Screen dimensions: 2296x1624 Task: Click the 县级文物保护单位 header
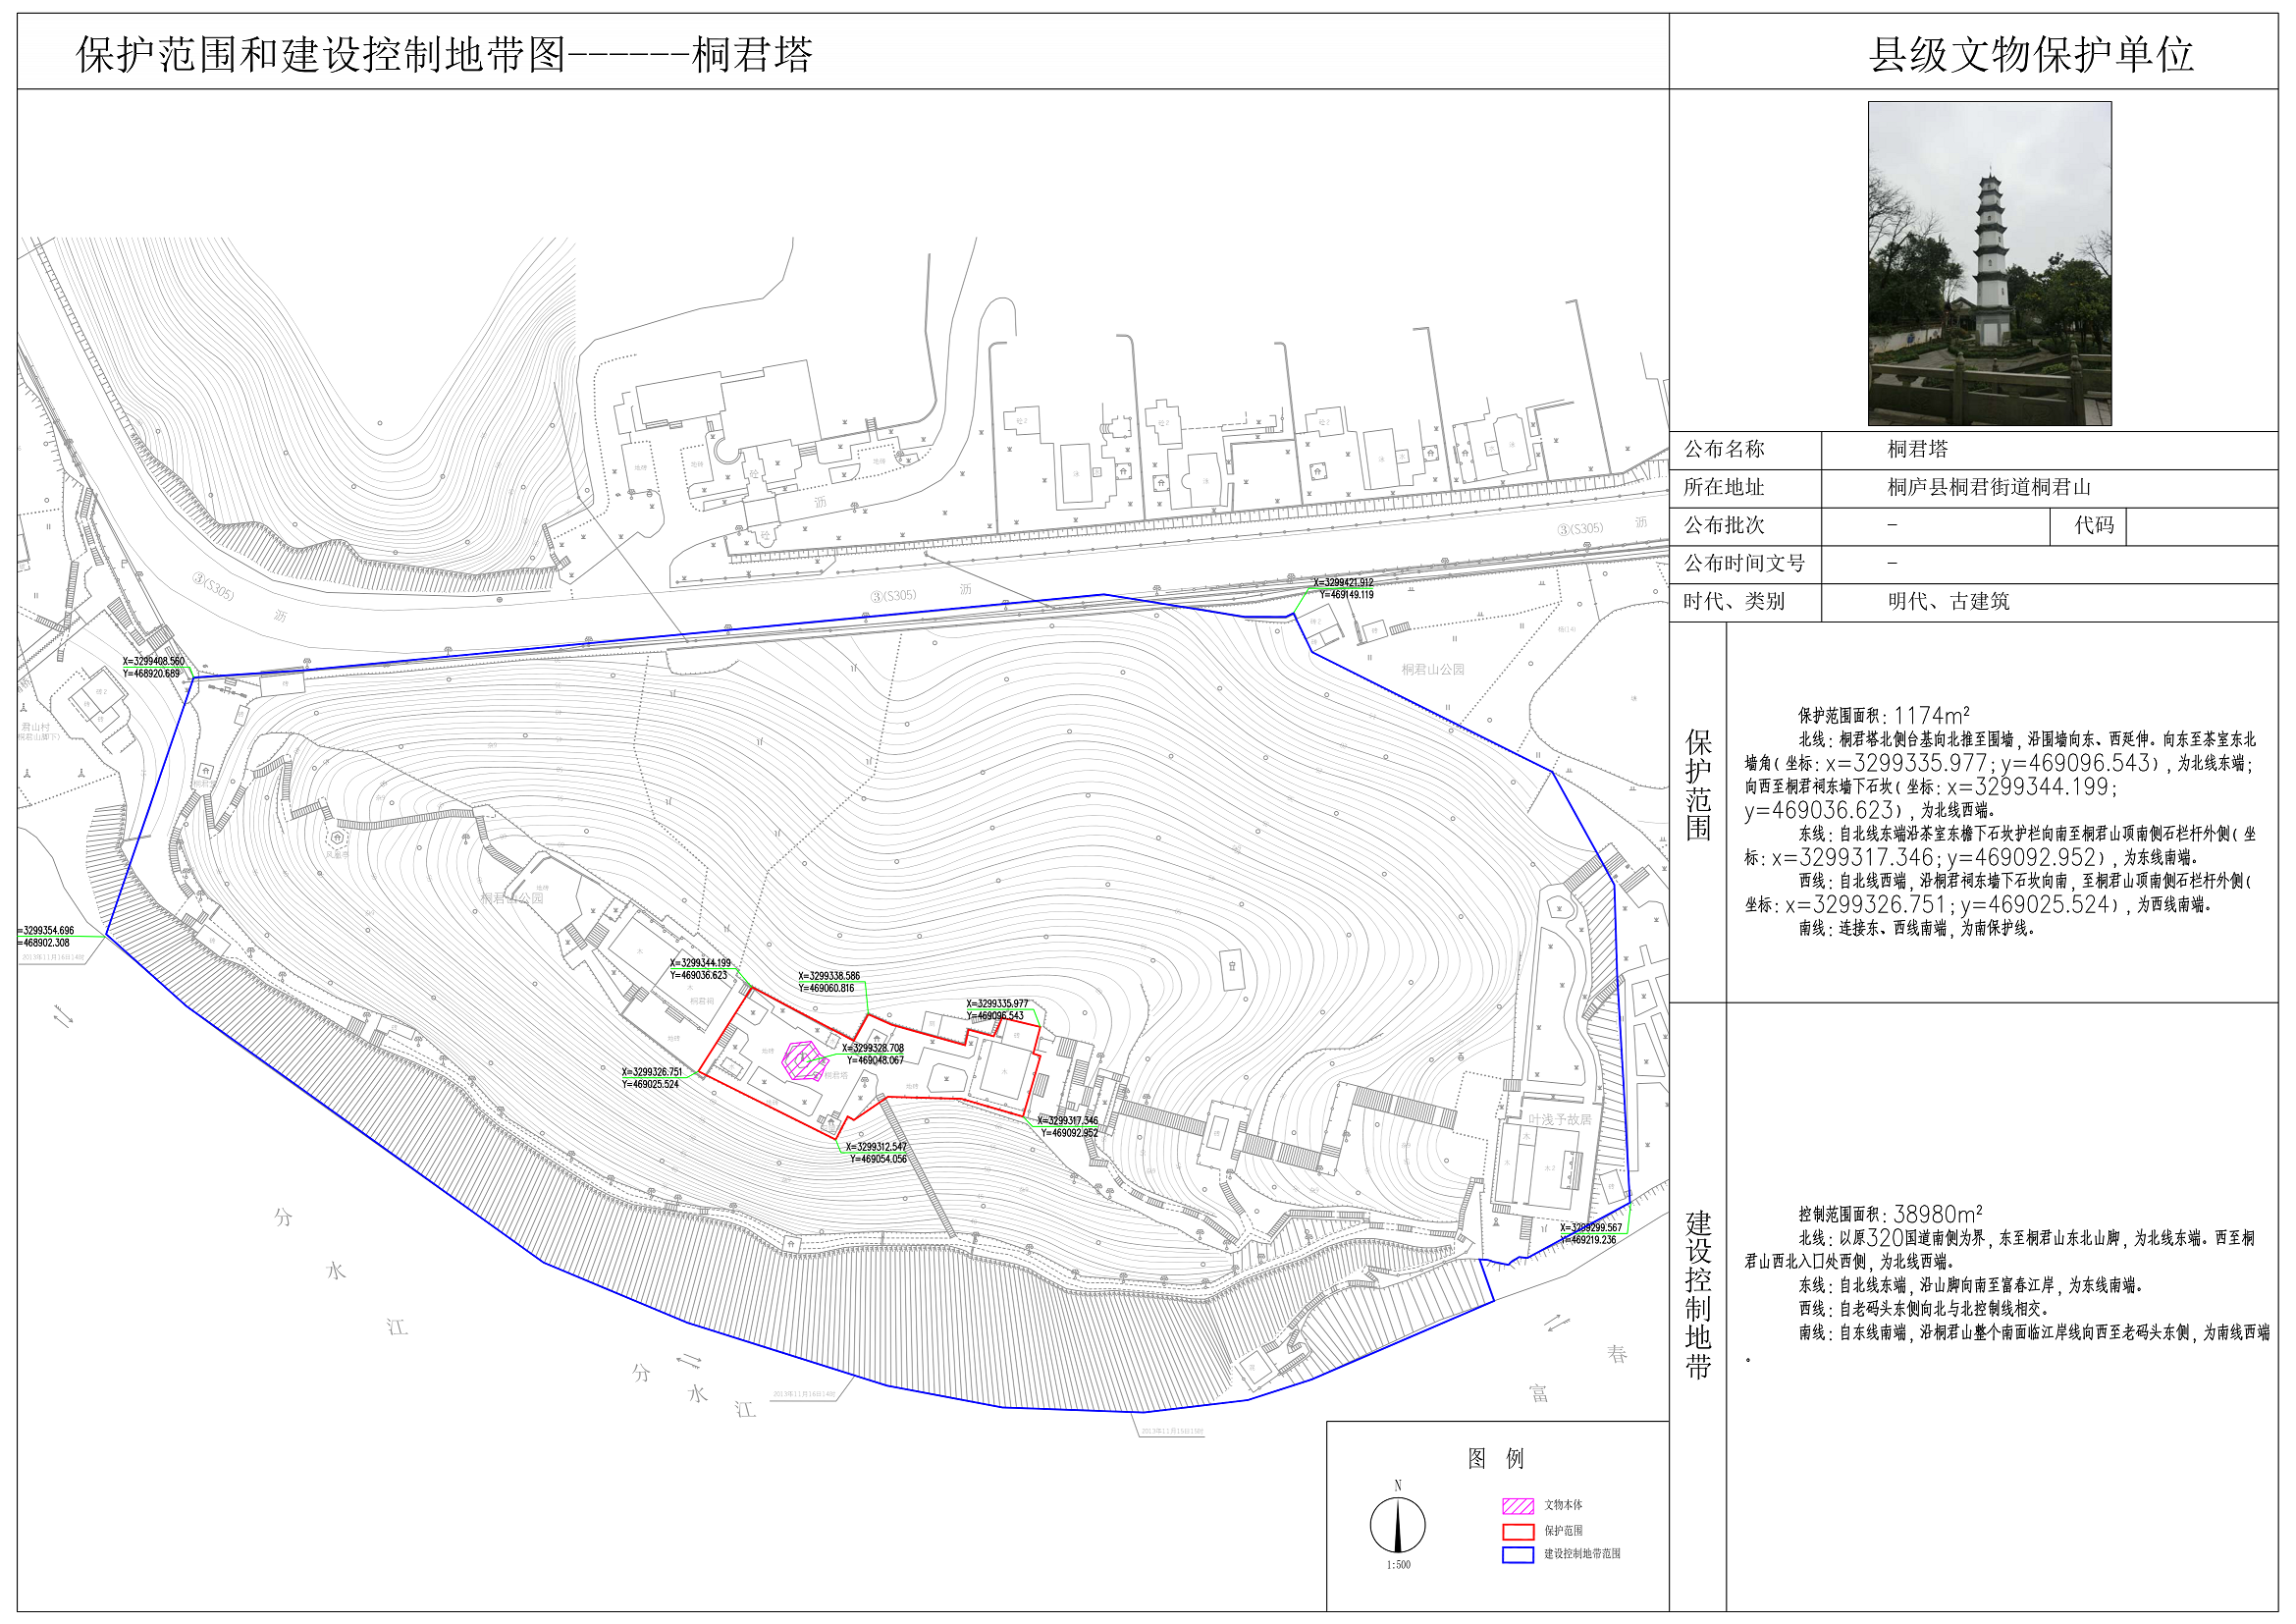point(2031,55)
